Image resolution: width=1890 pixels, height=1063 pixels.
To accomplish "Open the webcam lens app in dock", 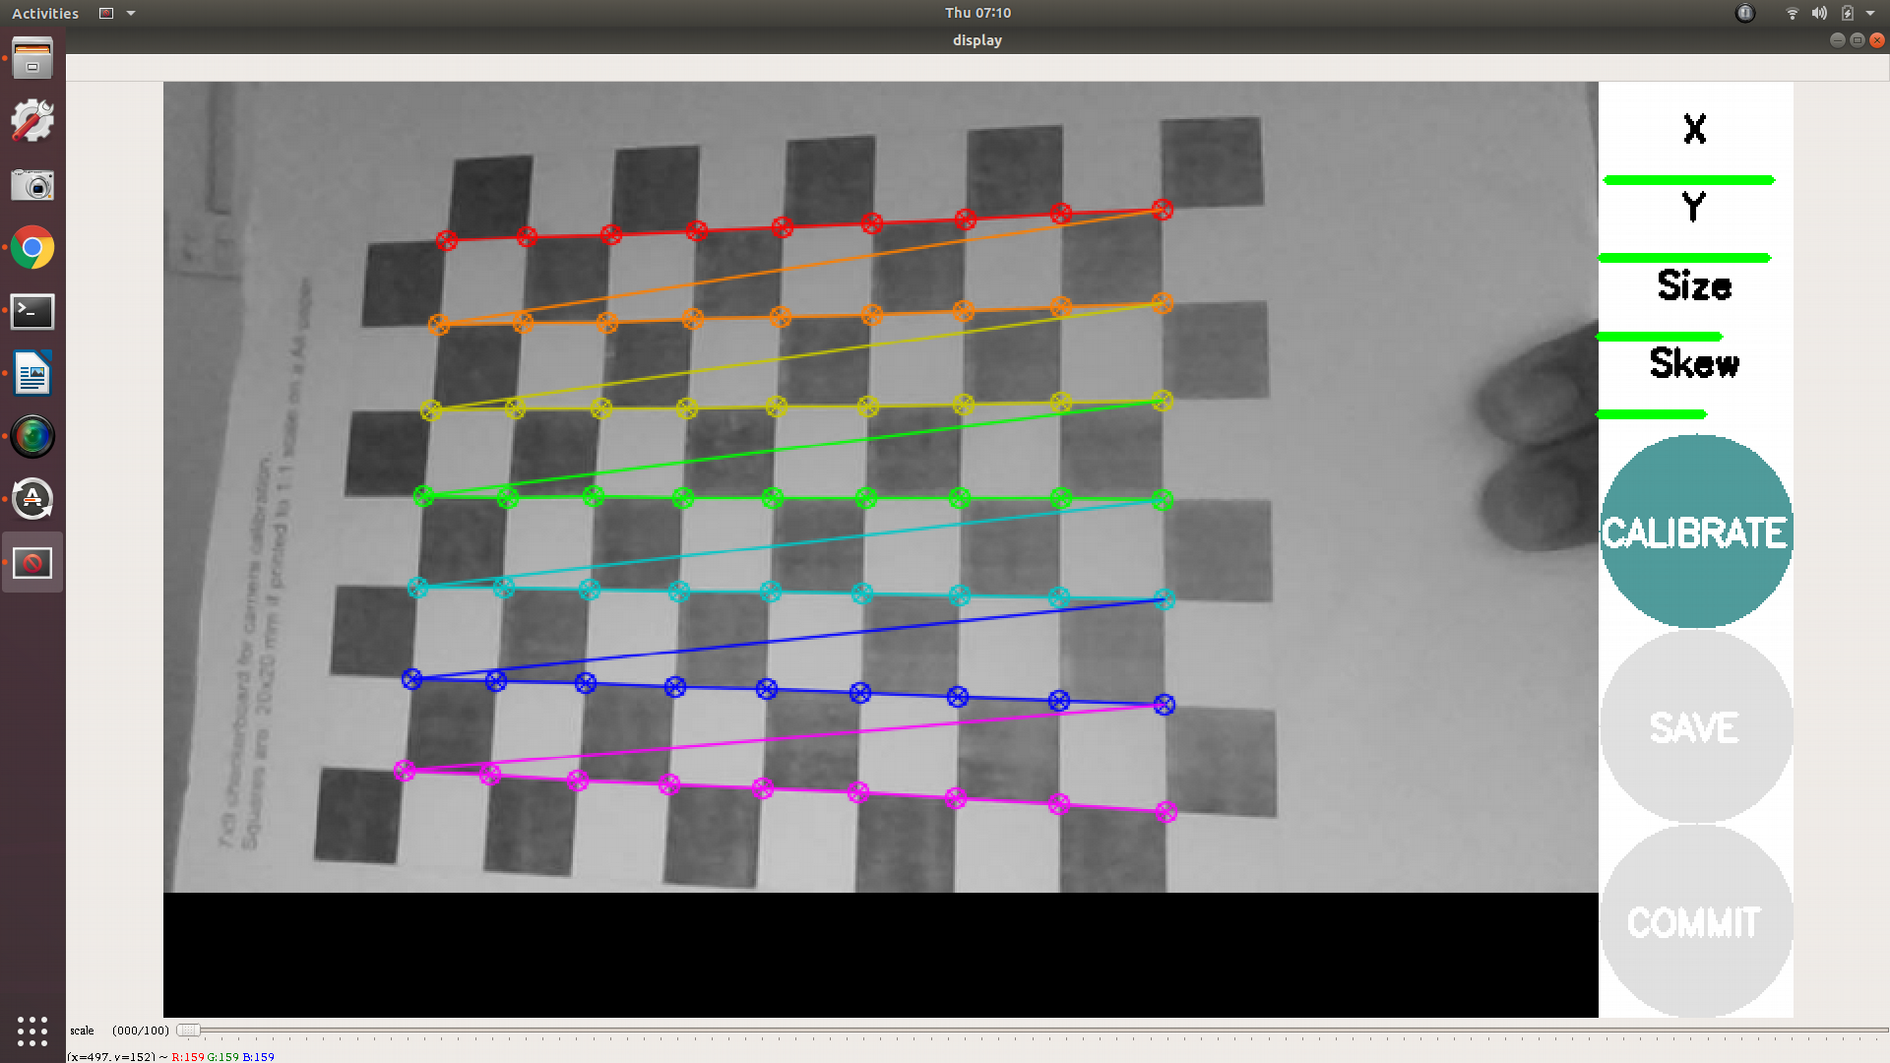I will tap(32, 437).
